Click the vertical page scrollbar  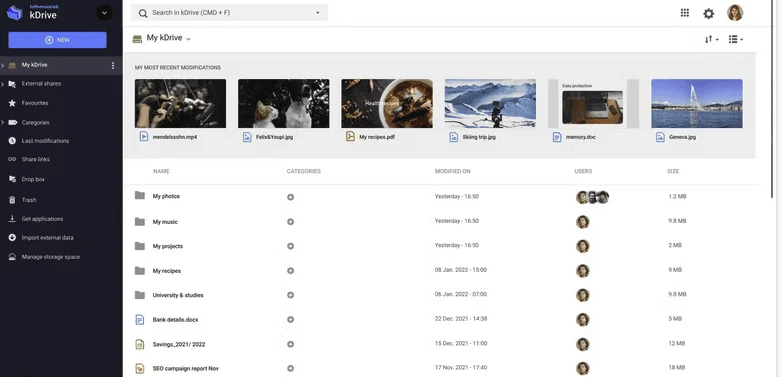click(x=773, y=100)
